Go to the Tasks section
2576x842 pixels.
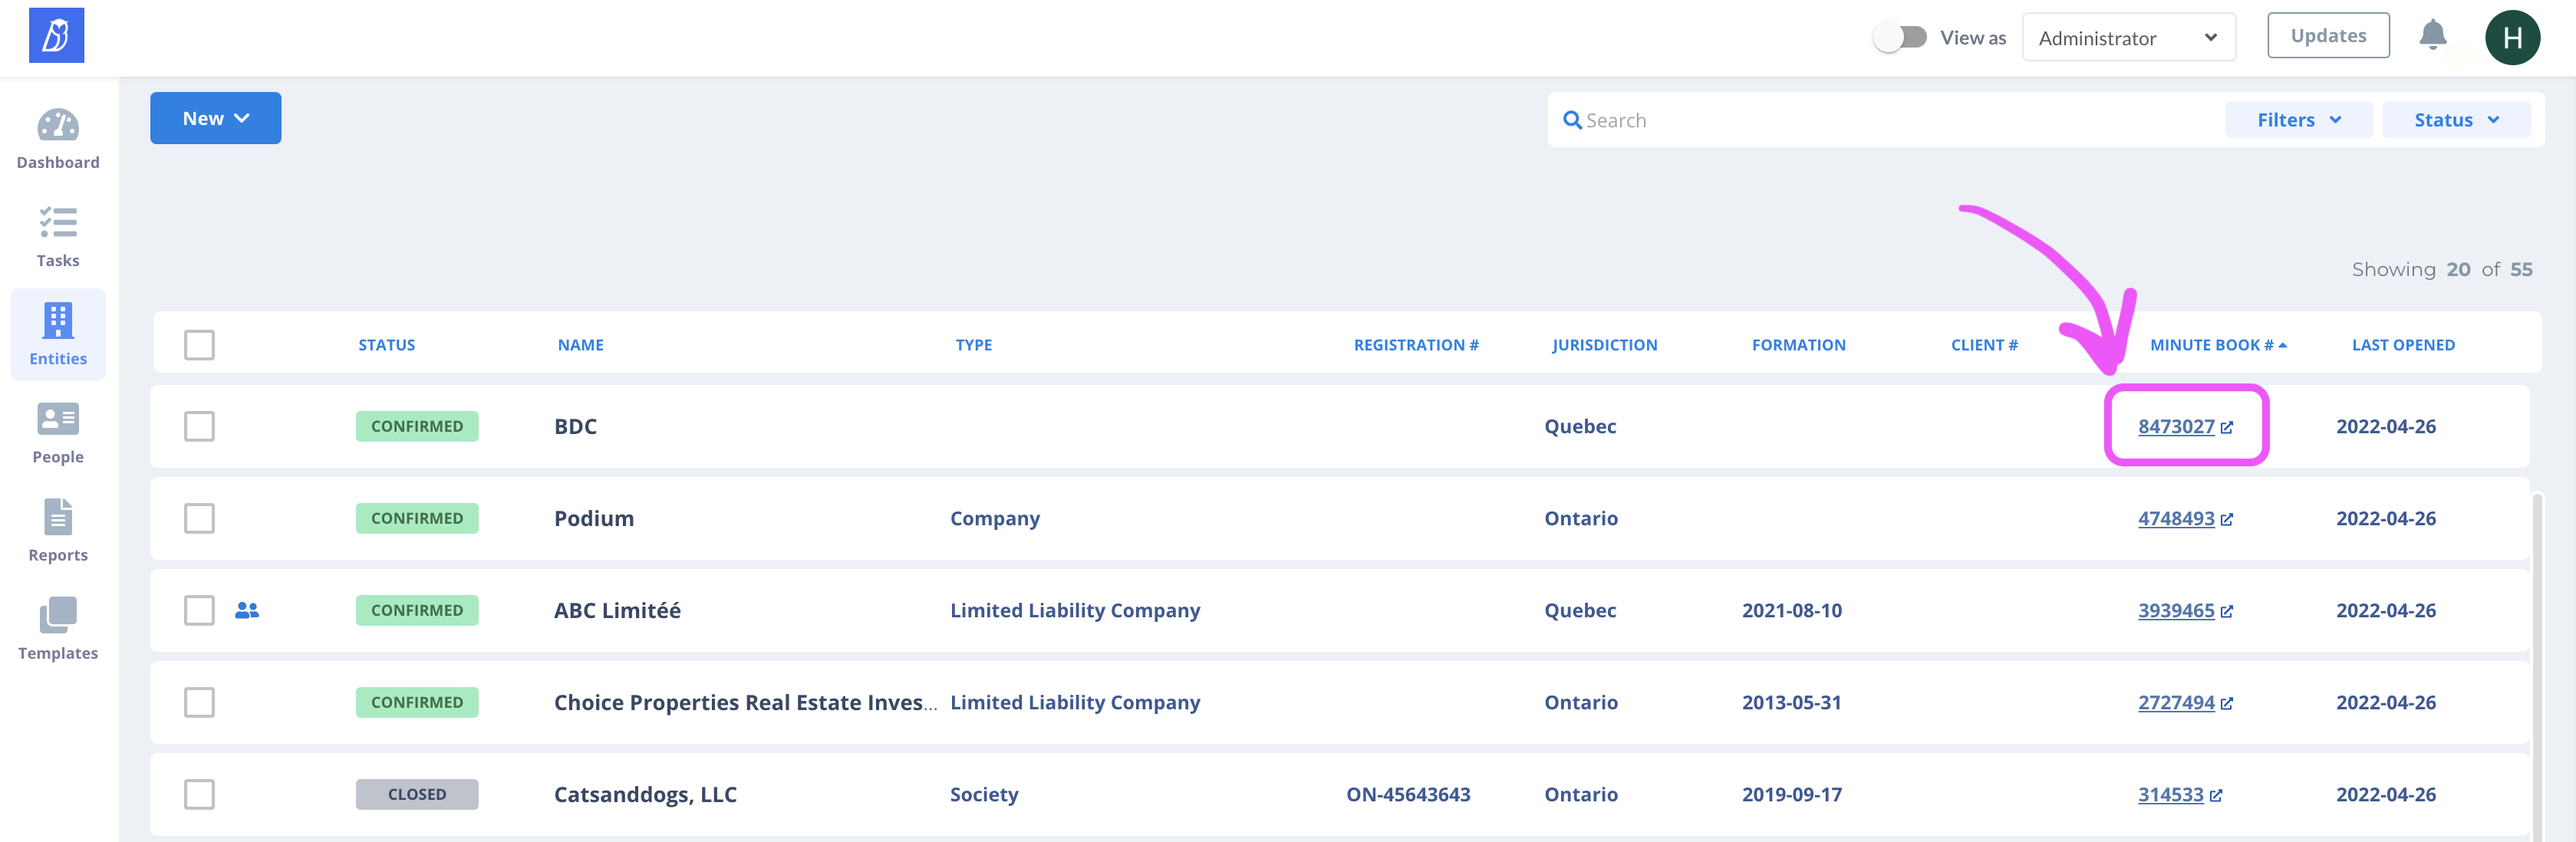(58, 236)
